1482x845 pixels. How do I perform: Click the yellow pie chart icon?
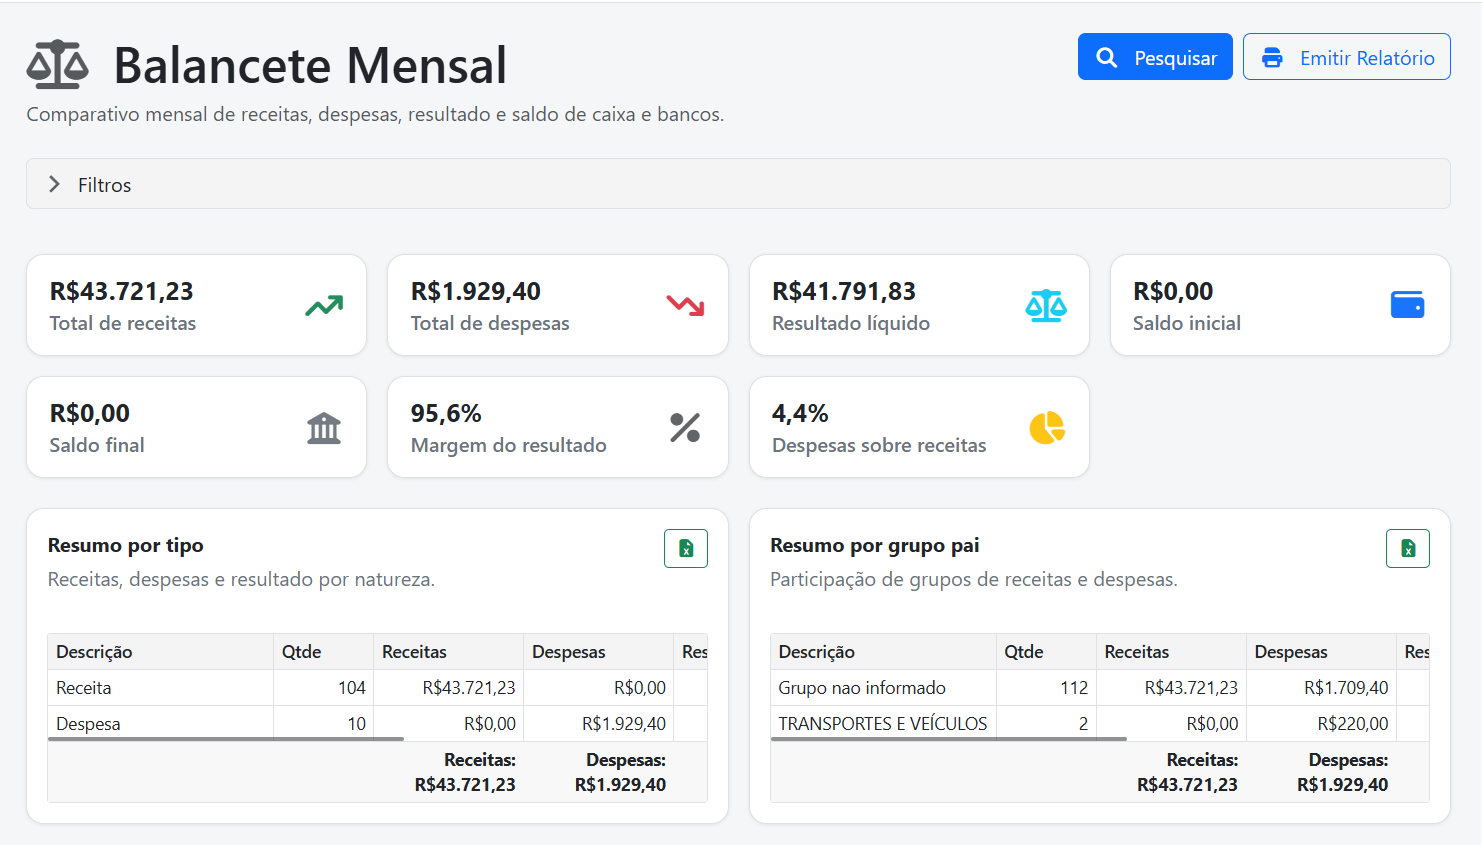coord(1047,428)
